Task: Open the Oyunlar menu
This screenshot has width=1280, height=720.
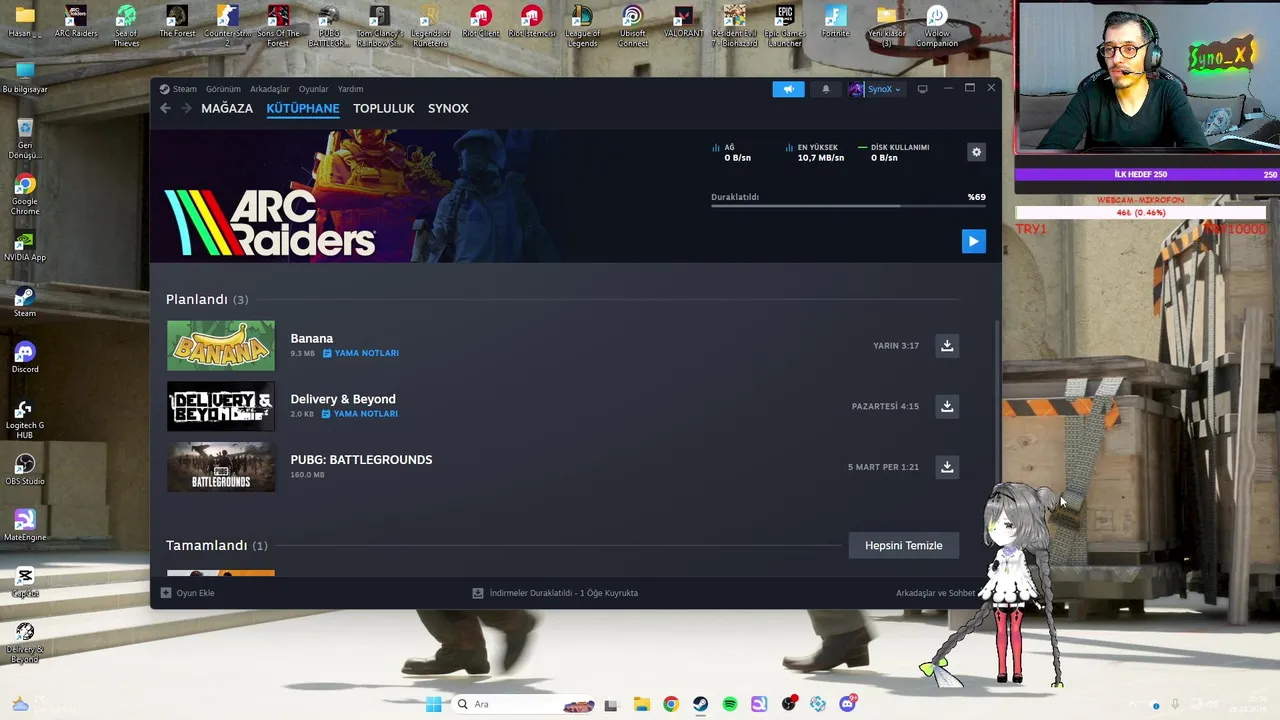Action: click(313, 89)
